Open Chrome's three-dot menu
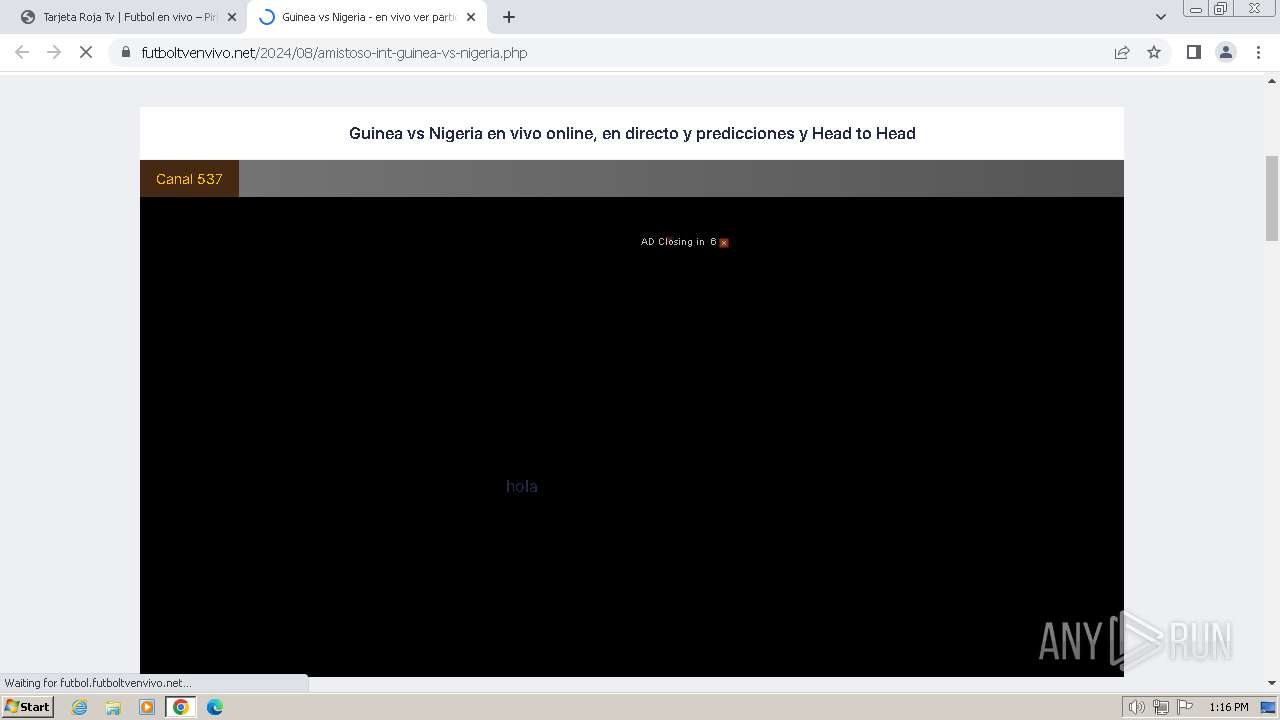1280x720 pixels. pyautogui.click(x=1258, y=52)
